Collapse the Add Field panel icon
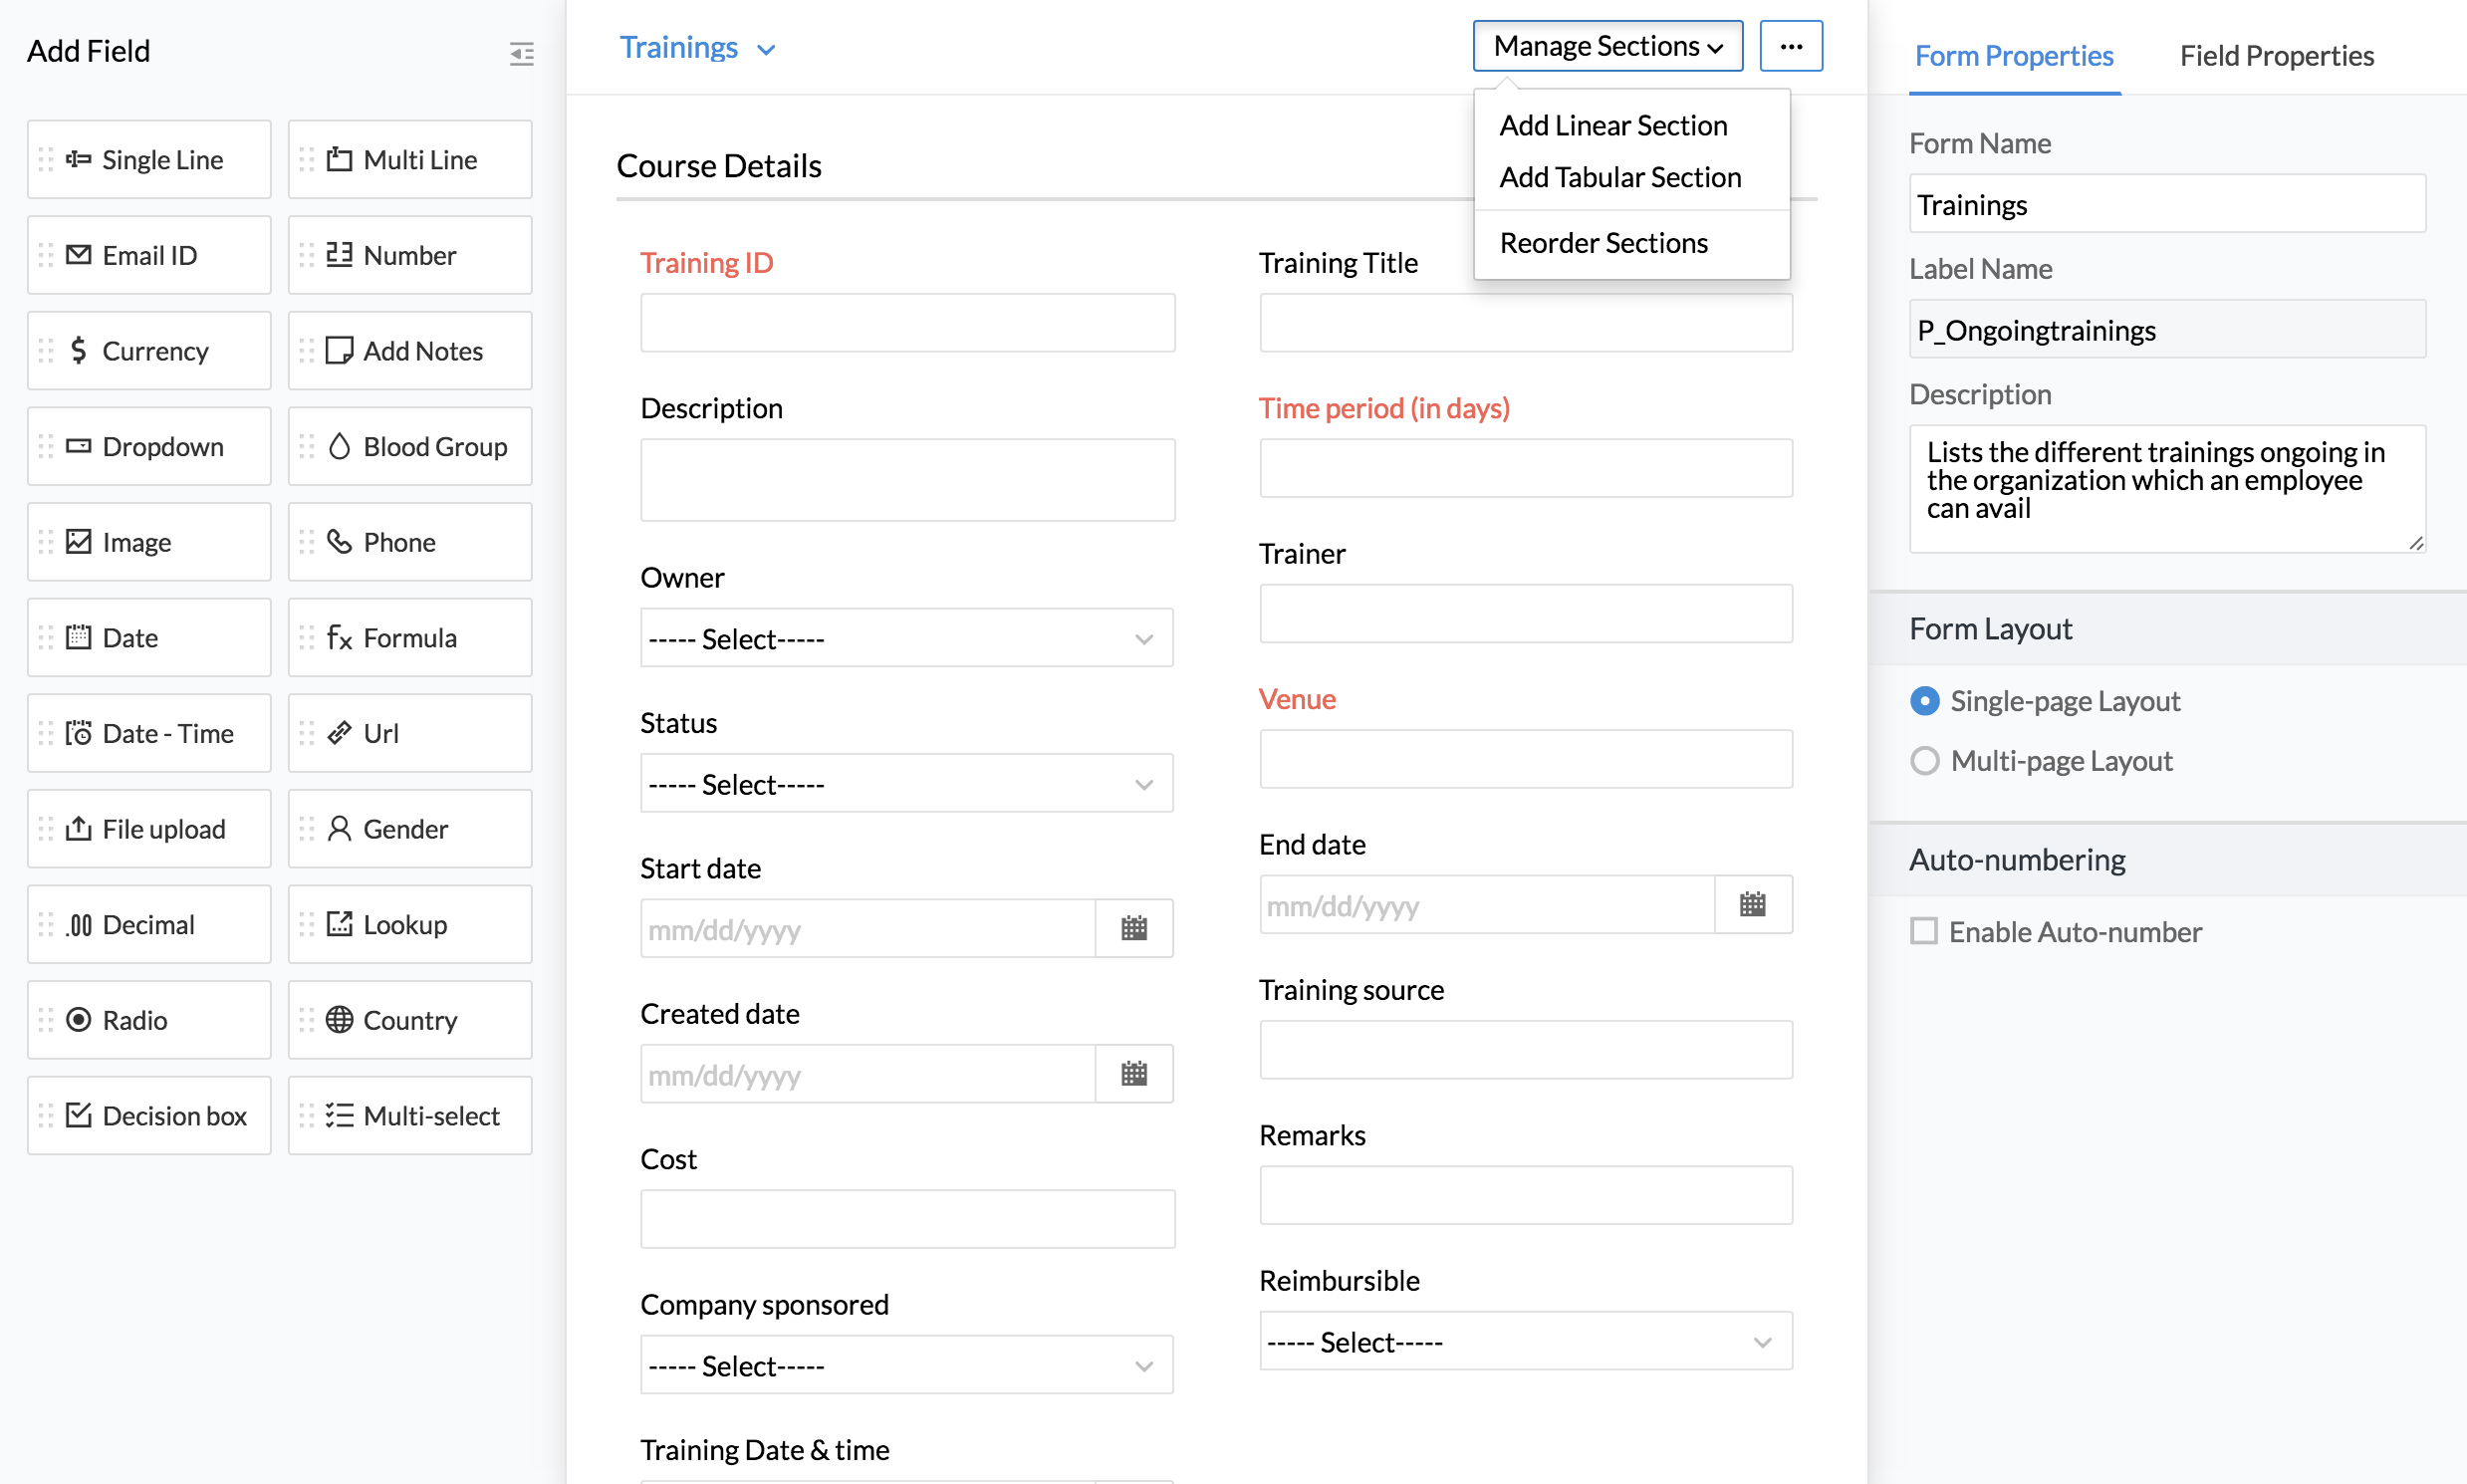This screenshot has height=1484, width=2467. click(521, 53)
